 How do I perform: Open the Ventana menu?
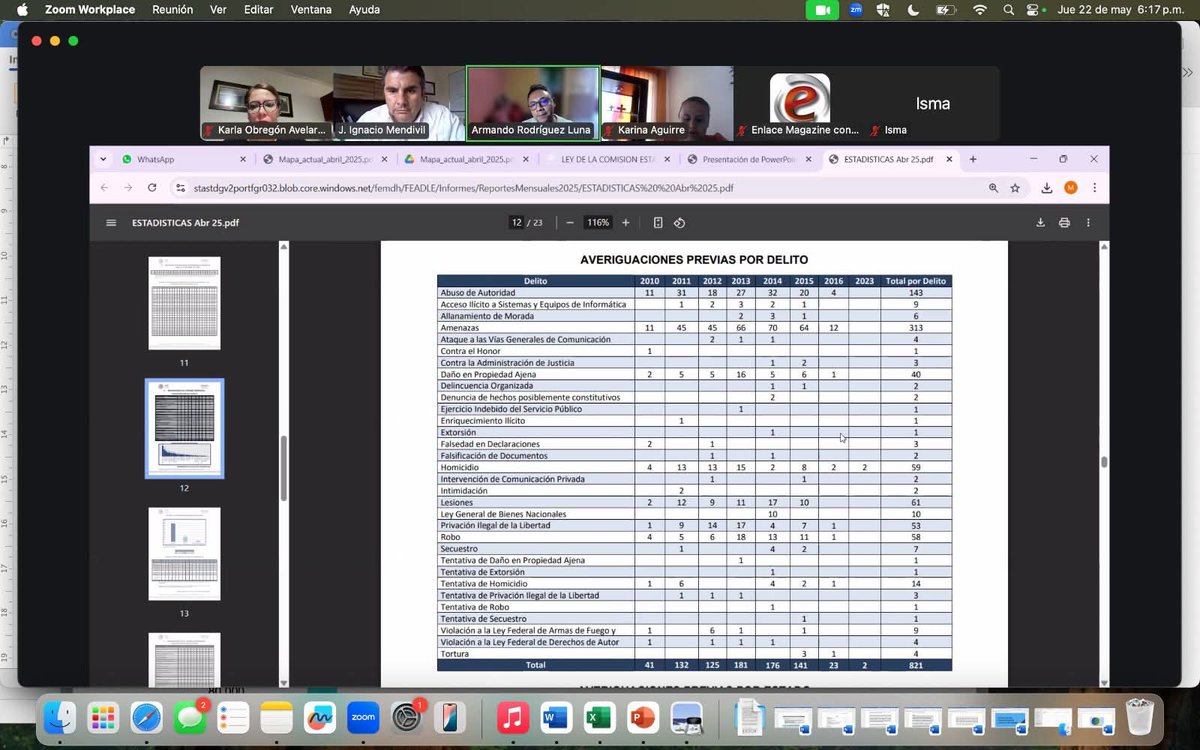[312, 10]
